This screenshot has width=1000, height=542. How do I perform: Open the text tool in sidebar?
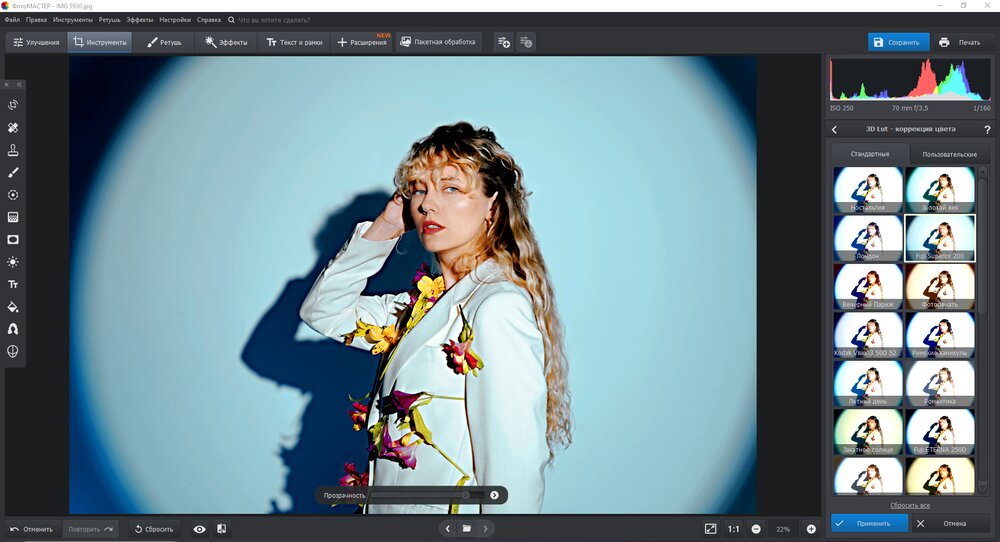(x=13, y=284)
